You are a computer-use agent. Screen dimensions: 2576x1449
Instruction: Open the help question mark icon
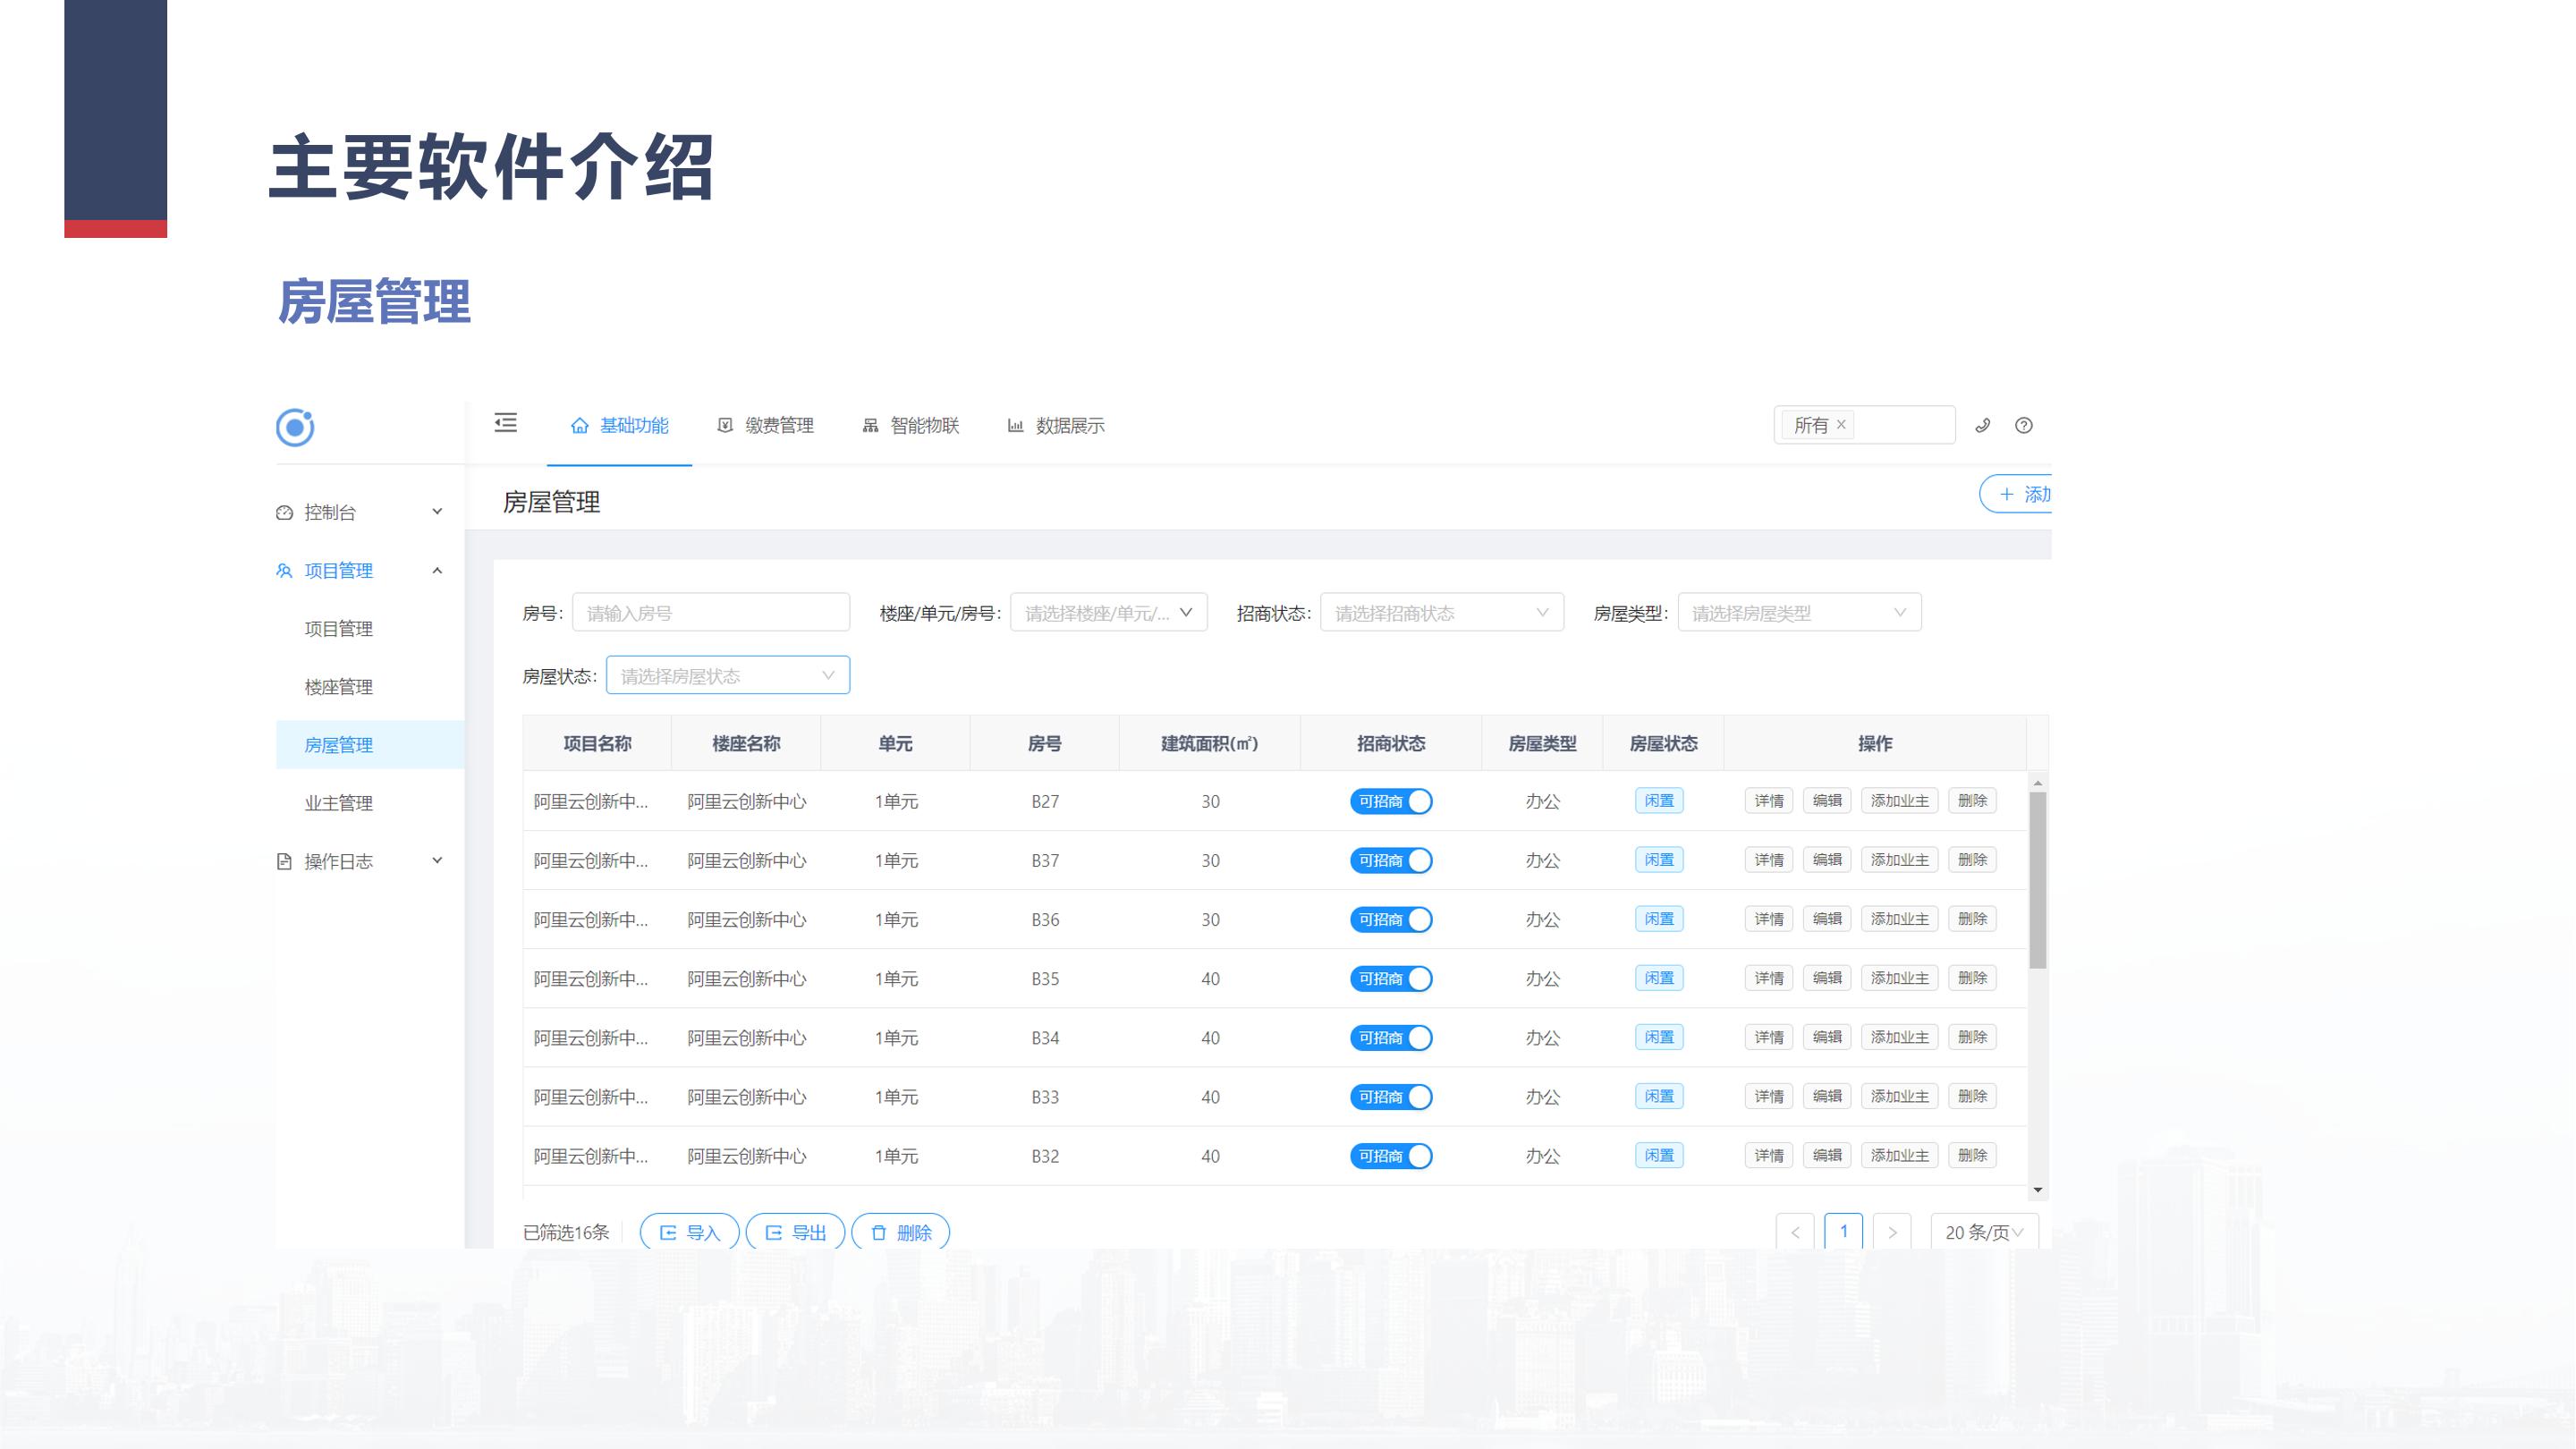[2024, 426]
